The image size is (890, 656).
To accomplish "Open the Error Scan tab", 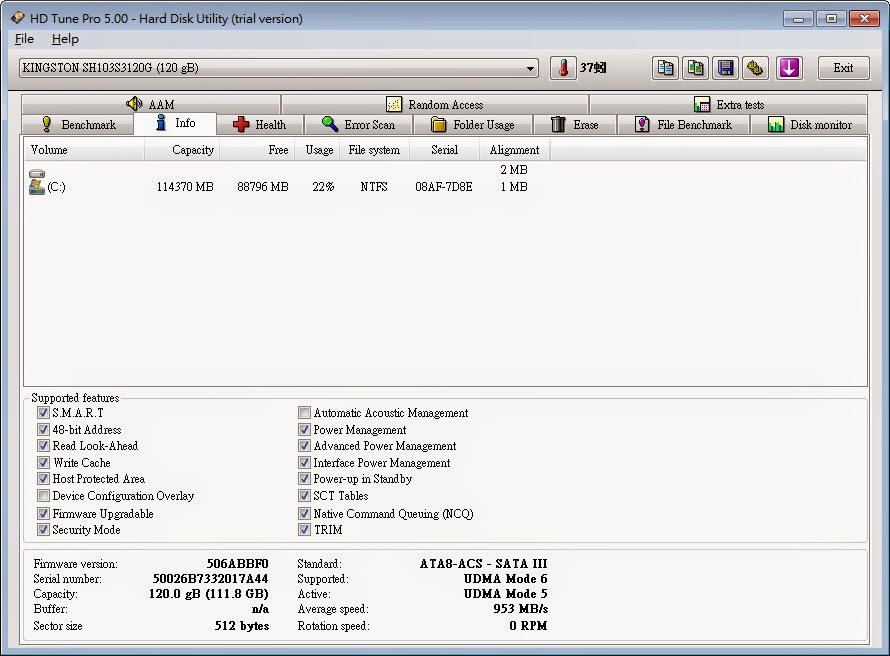I will [x=358, y=124].
